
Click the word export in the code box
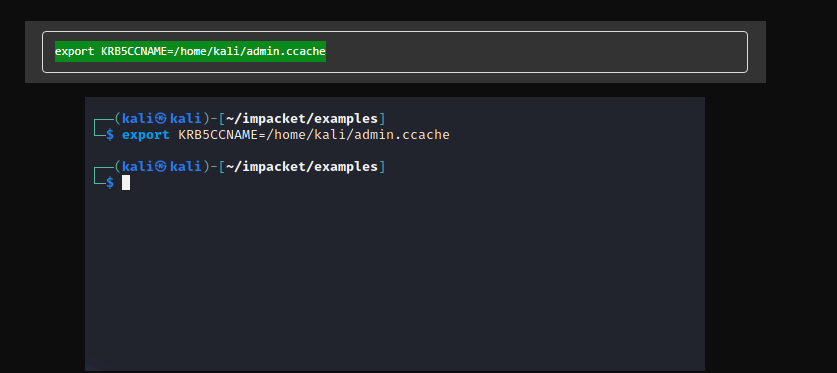[x=75, y=52]
